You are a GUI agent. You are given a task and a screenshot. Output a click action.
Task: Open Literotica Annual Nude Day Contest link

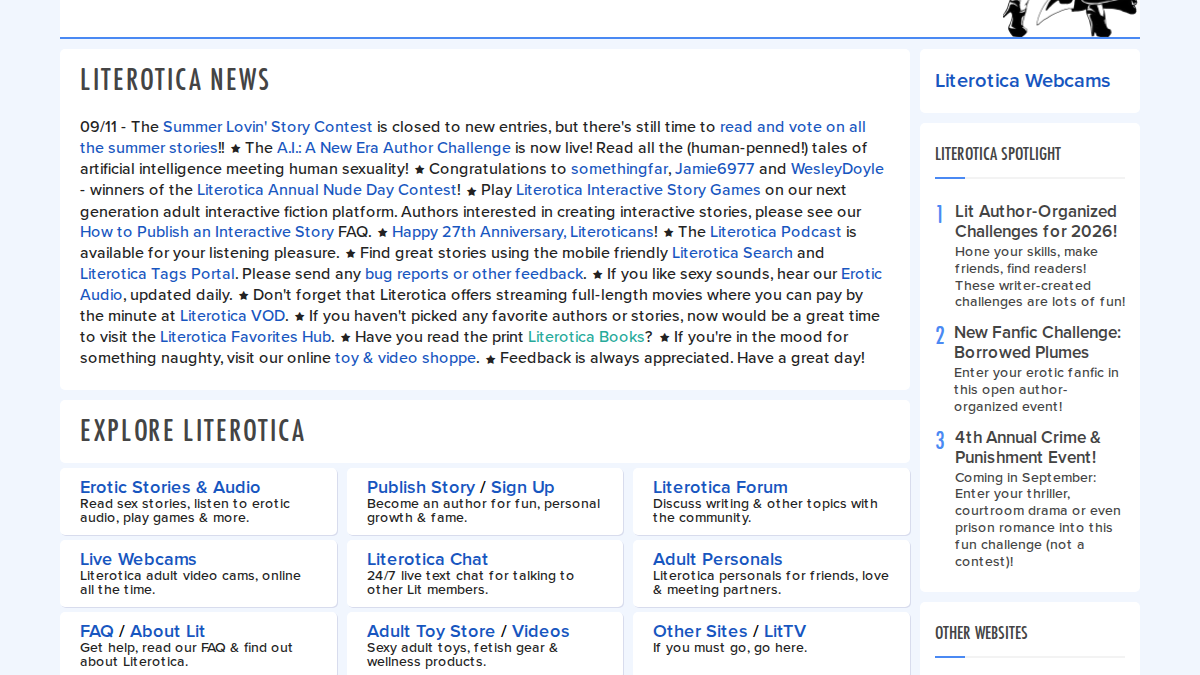tap(327, 190)
